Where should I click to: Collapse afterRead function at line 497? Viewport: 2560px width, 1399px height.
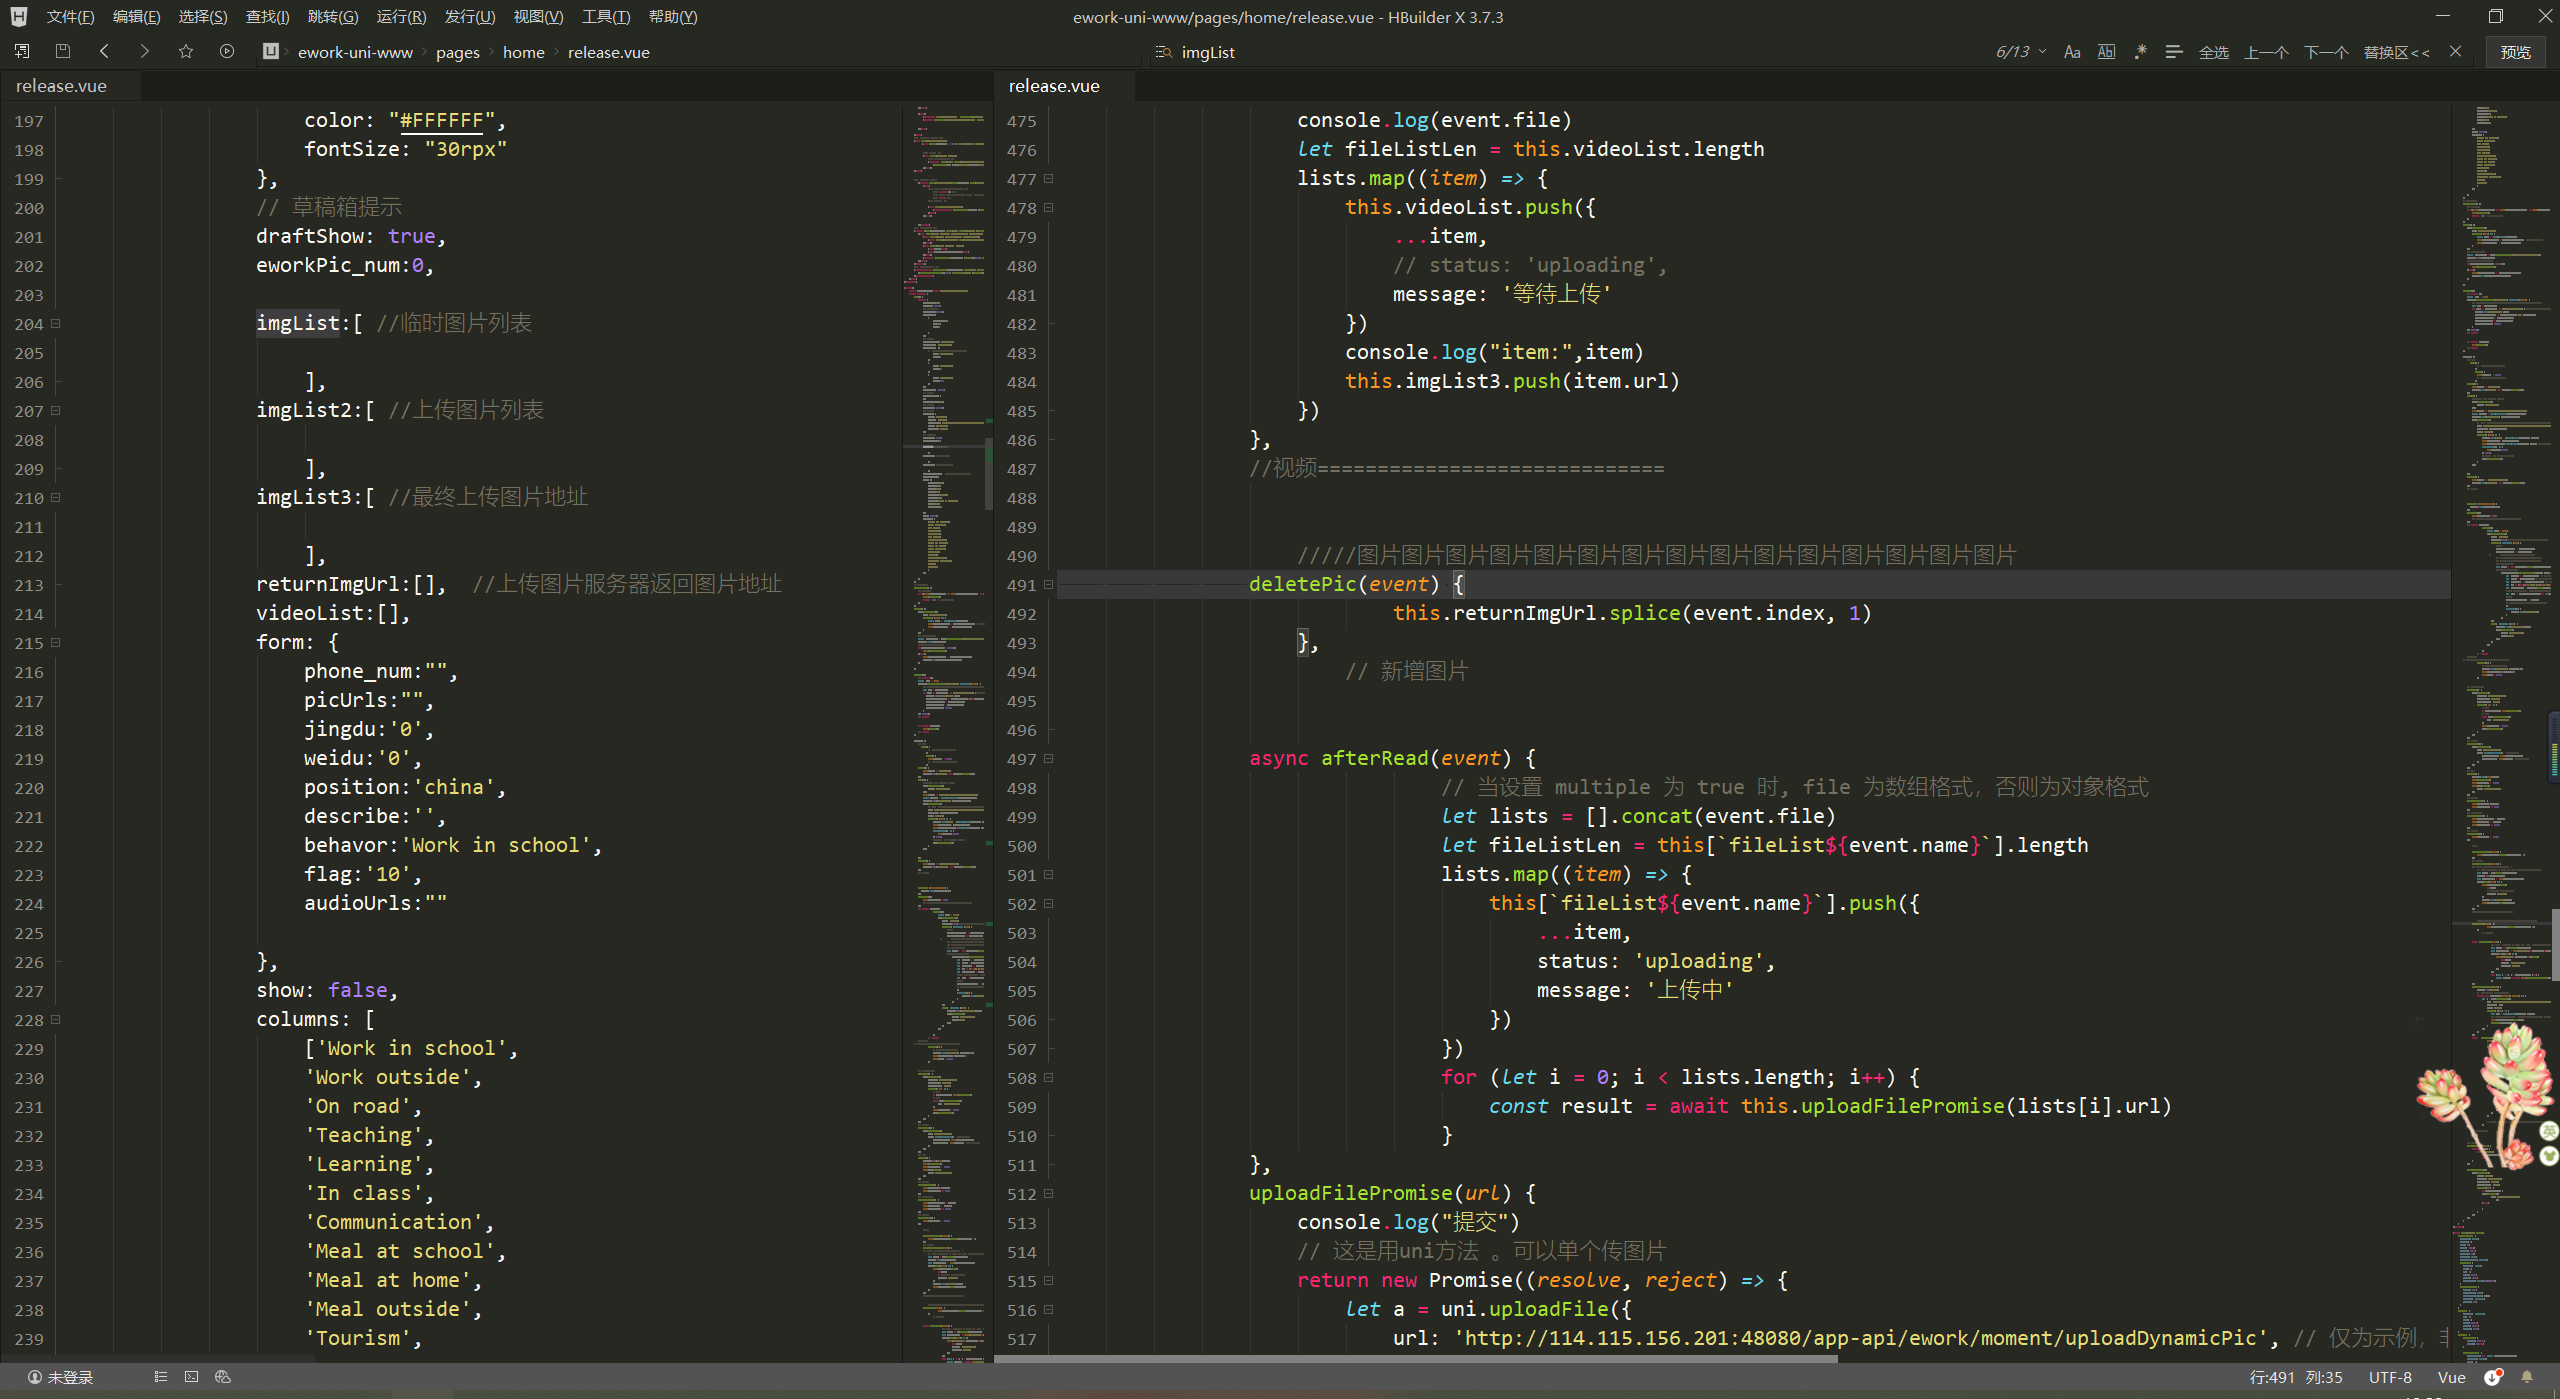1049,758
